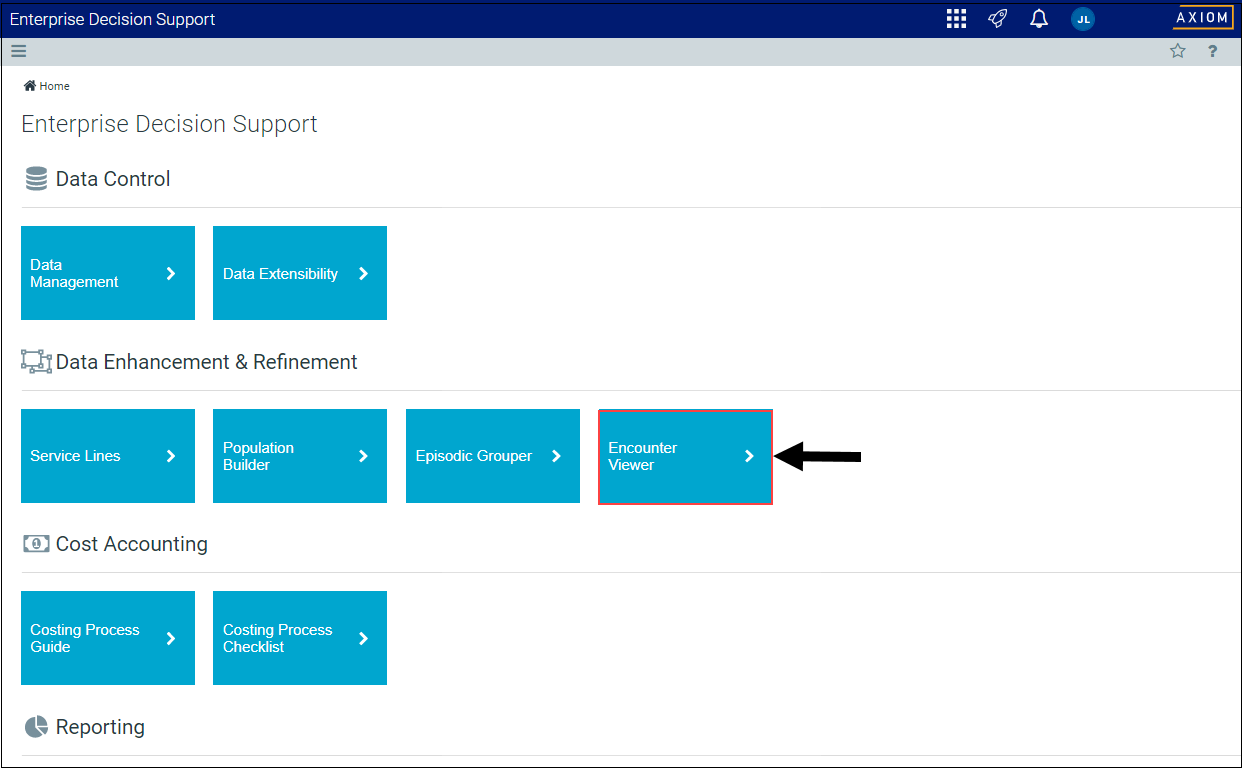Open notifications bell icon
Viewport: 1242px width, 768px height.
pyautogui.click(x=1039, y=19)
